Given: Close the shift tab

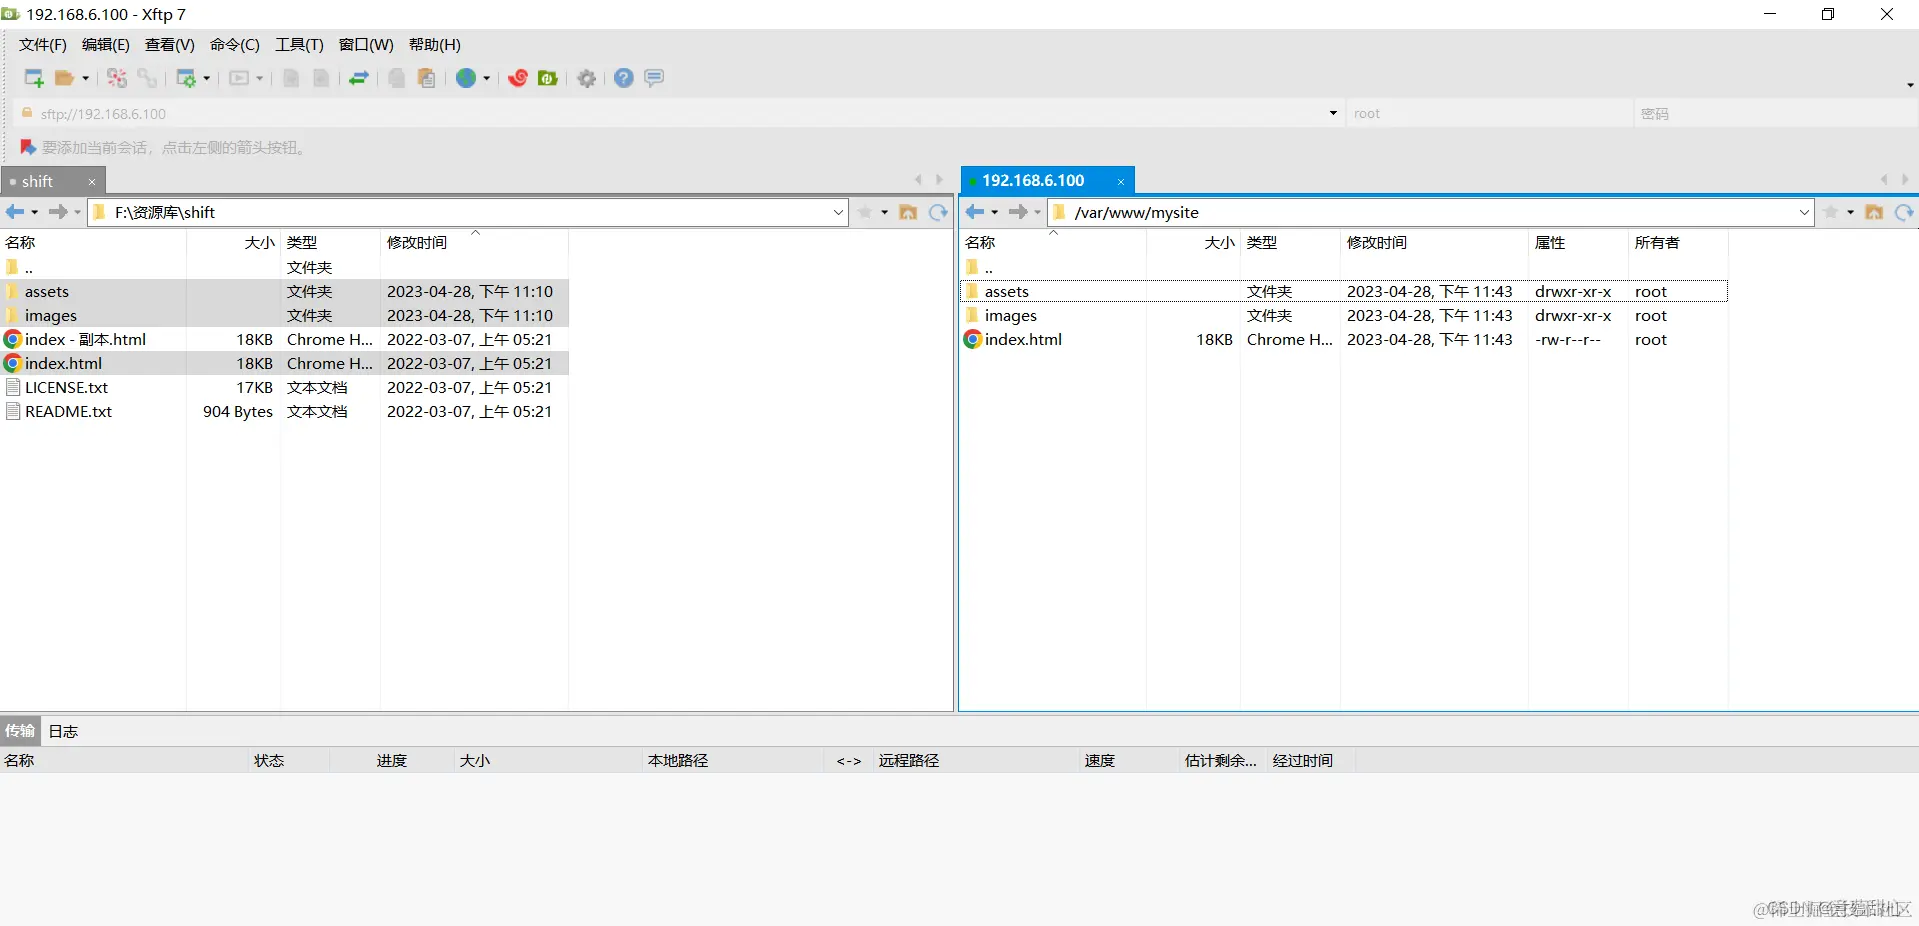Looking at the screenshot, I should (92, 182).
